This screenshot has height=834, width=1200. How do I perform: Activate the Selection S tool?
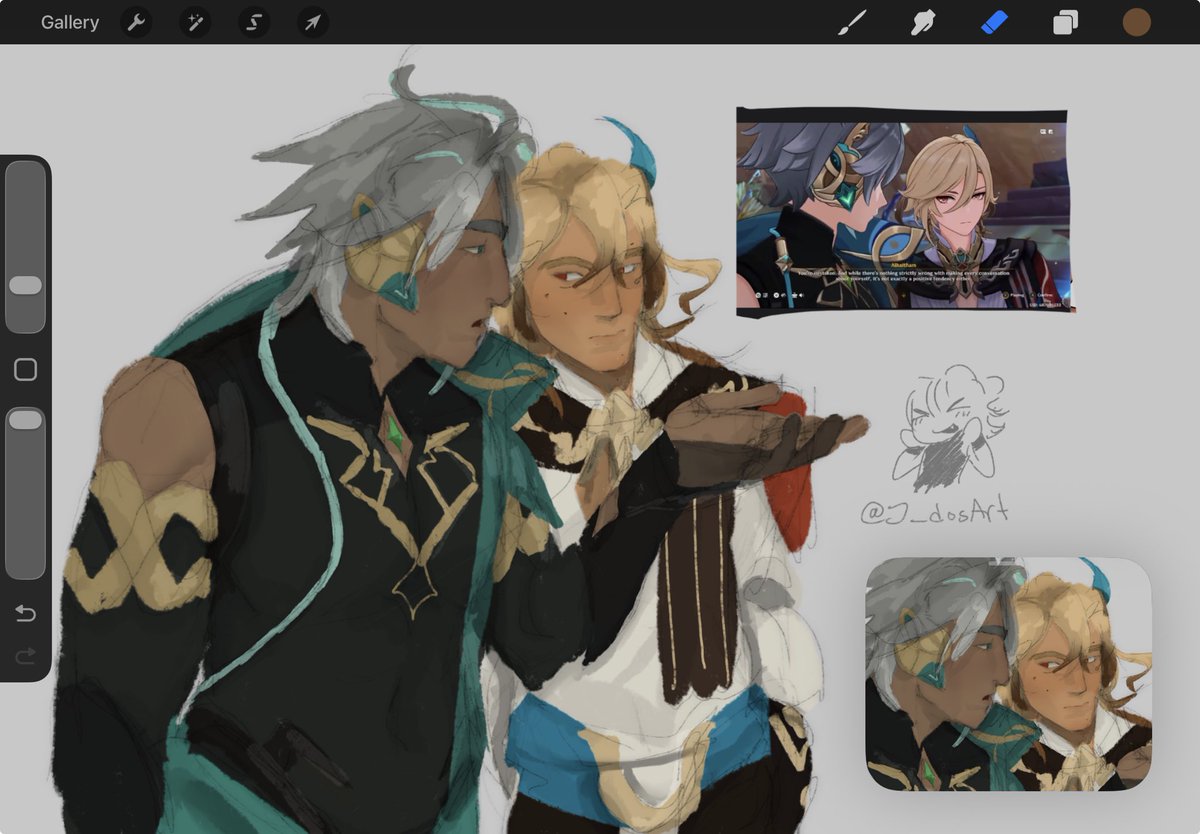(x=254, y=22)
